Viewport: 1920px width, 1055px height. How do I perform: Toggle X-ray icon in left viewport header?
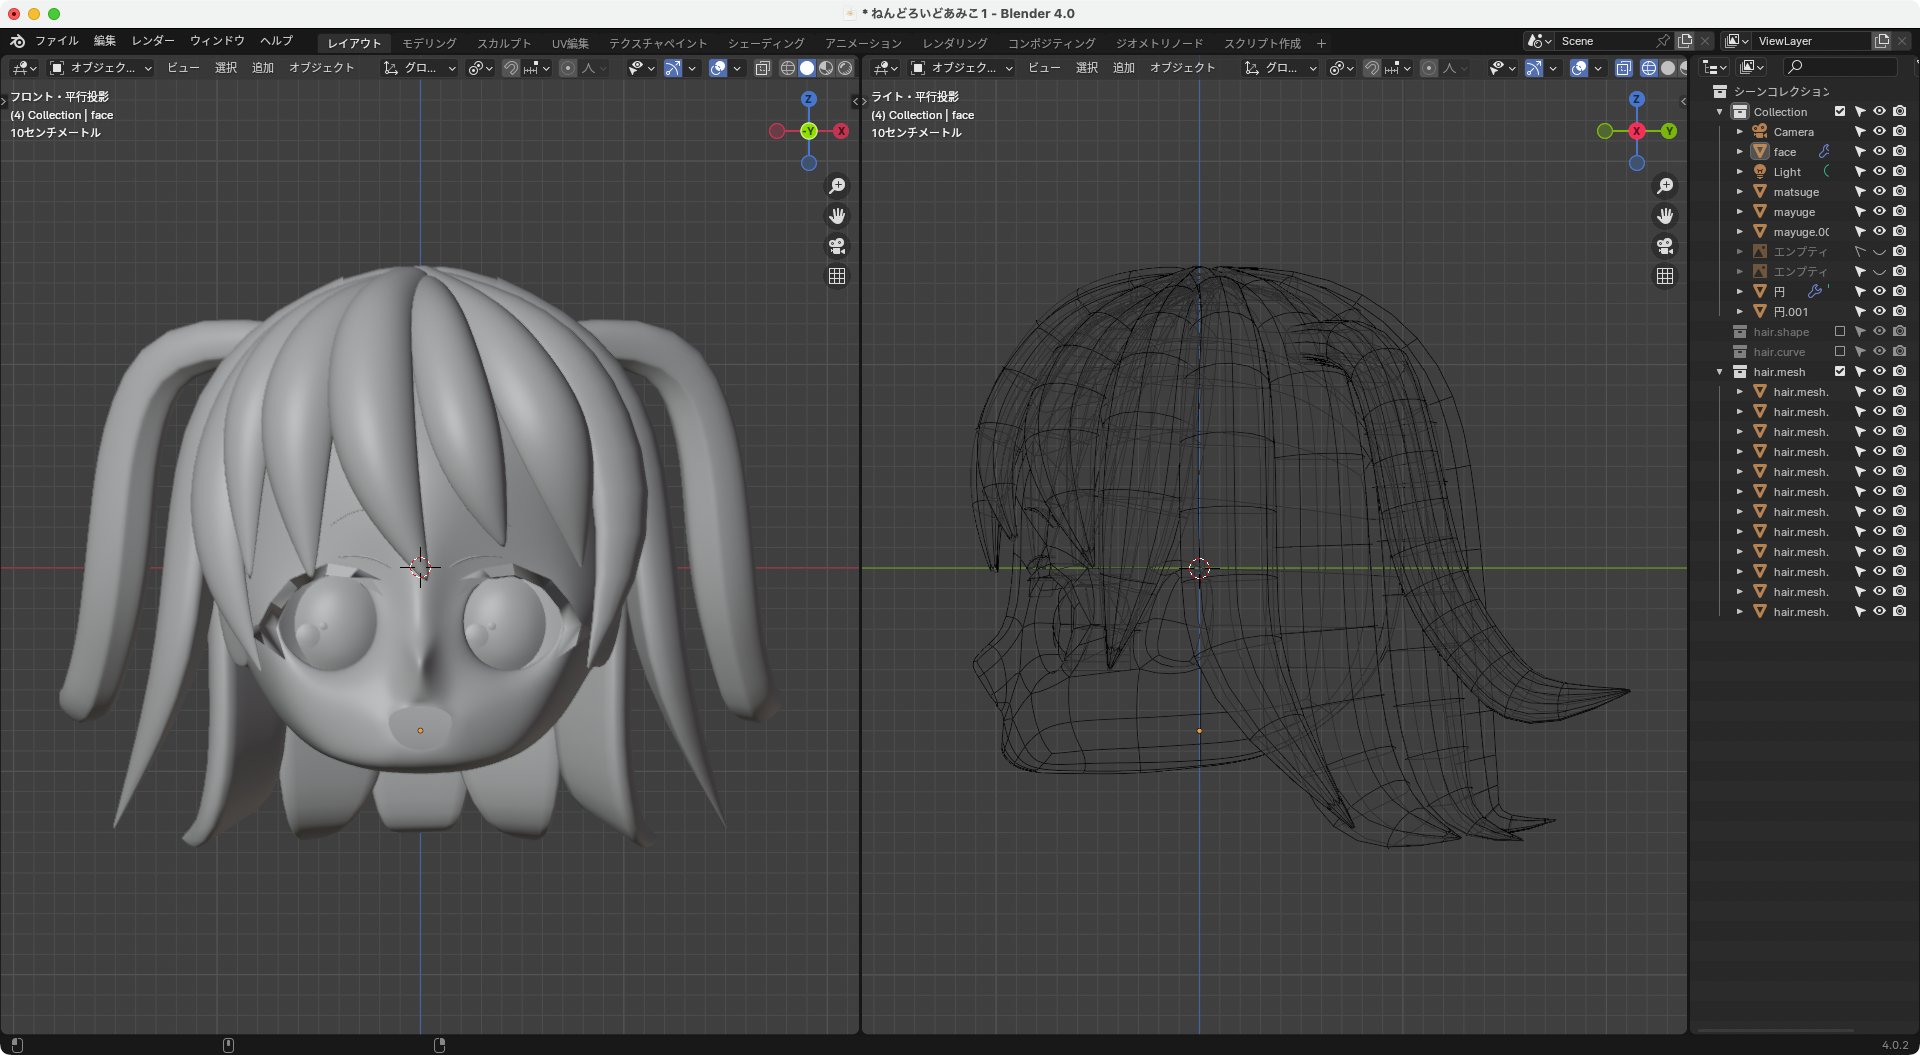(763, 68)
